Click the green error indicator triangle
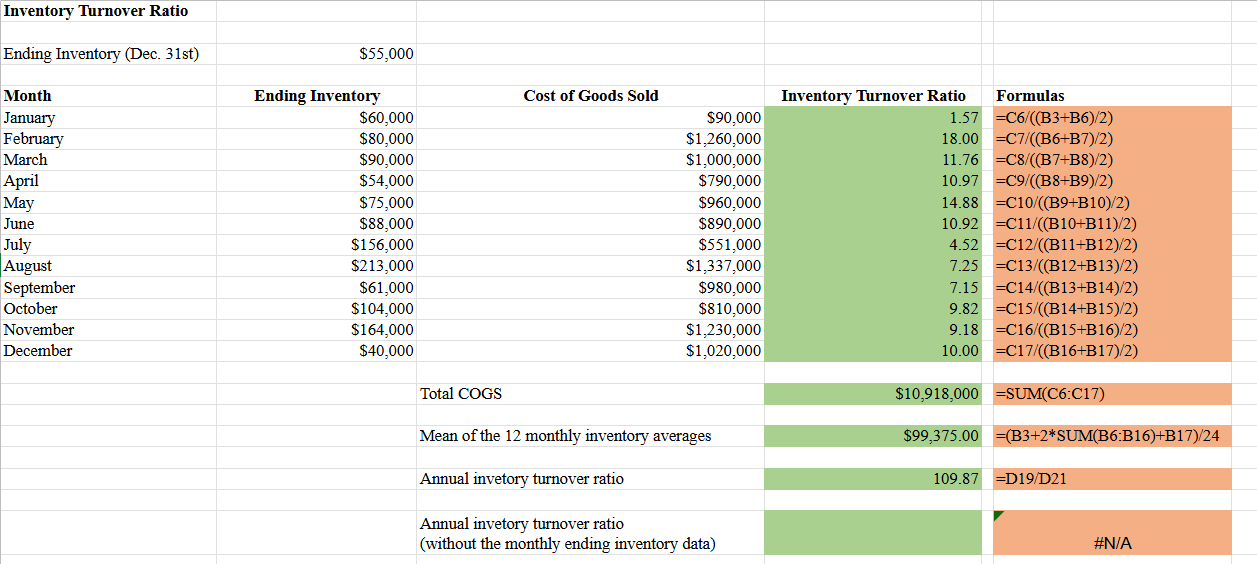1257x564 pixels. [999, 516]
